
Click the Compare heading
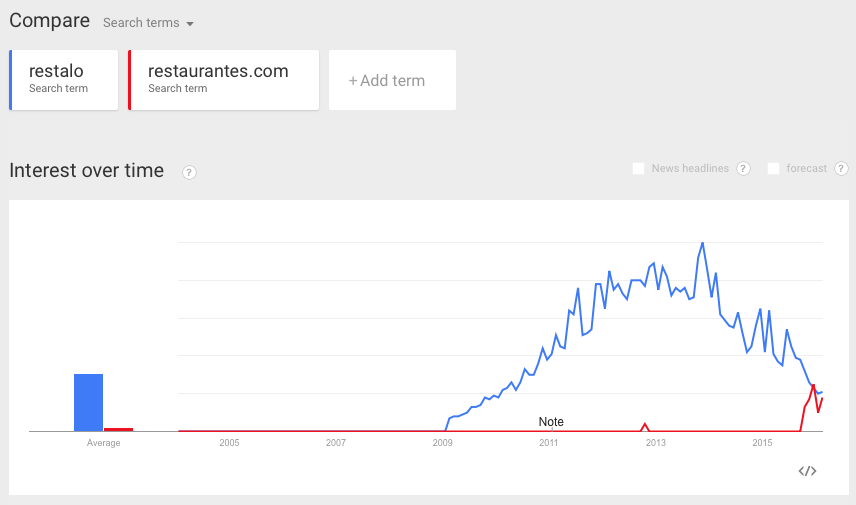(49, 21)
